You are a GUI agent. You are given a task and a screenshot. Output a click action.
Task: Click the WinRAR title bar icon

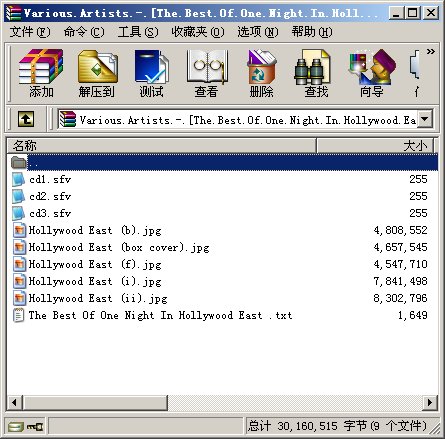[14, 13]
